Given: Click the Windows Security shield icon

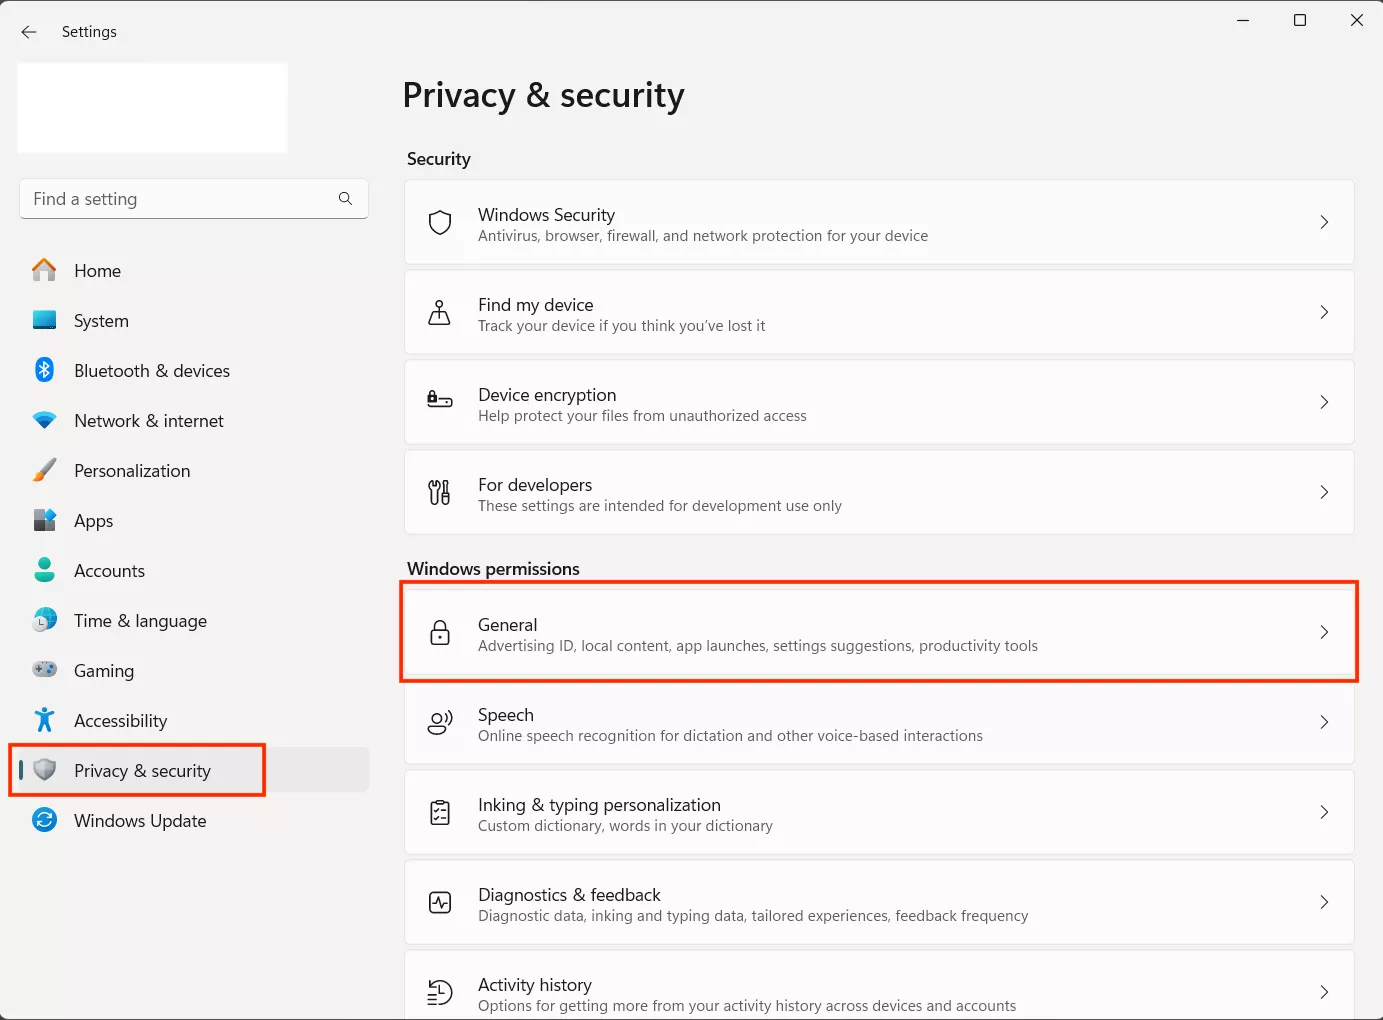Looking at the screenshot, I should tap(440, 223).
